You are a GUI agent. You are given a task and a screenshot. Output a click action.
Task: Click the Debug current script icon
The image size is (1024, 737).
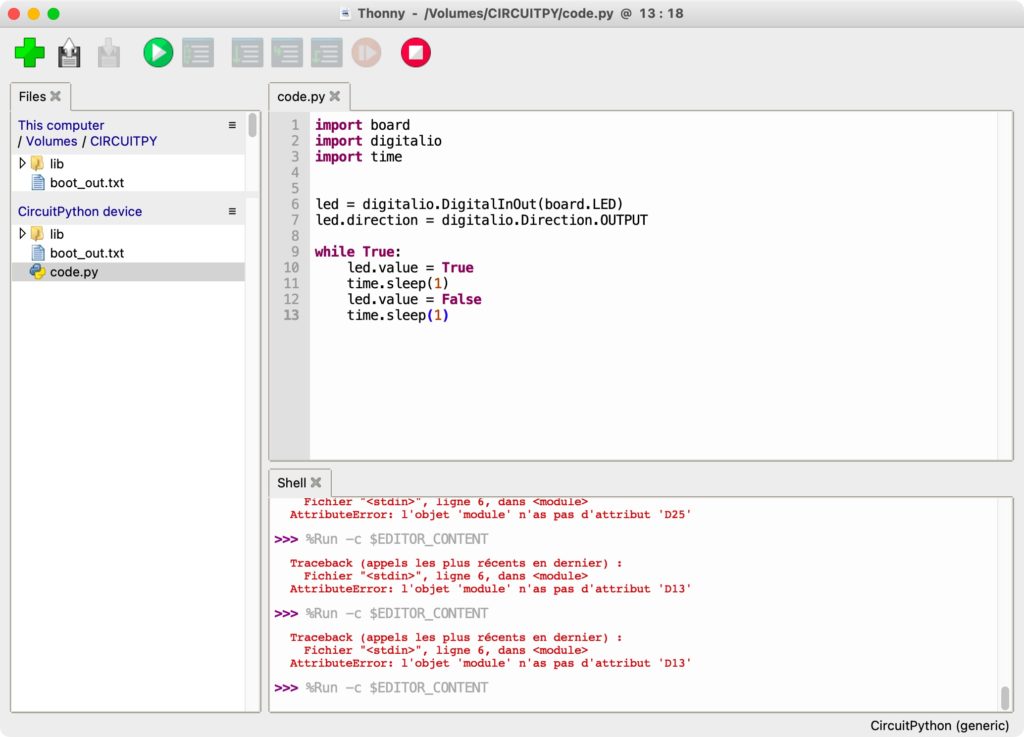[198, 53]
